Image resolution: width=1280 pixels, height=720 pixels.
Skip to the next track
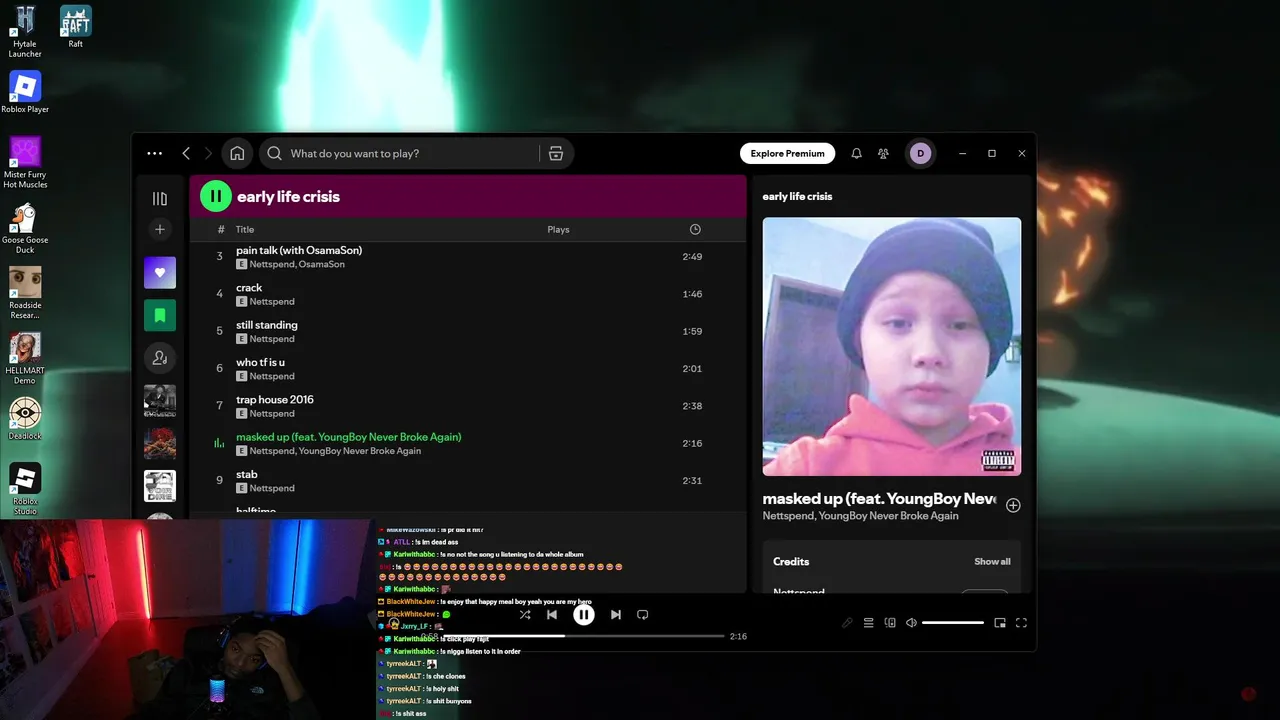(x=616, y=615)
